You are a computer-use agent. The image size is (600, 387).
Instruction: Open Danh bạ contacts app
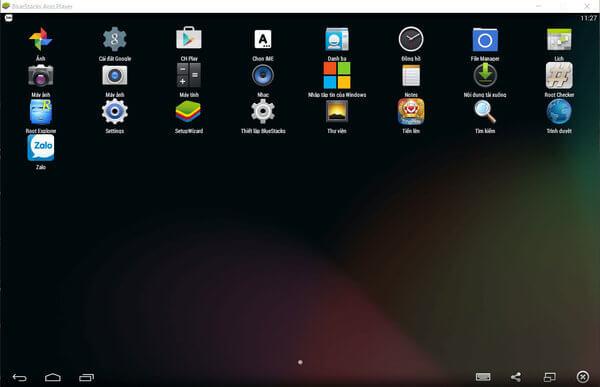tap(337, 39)
